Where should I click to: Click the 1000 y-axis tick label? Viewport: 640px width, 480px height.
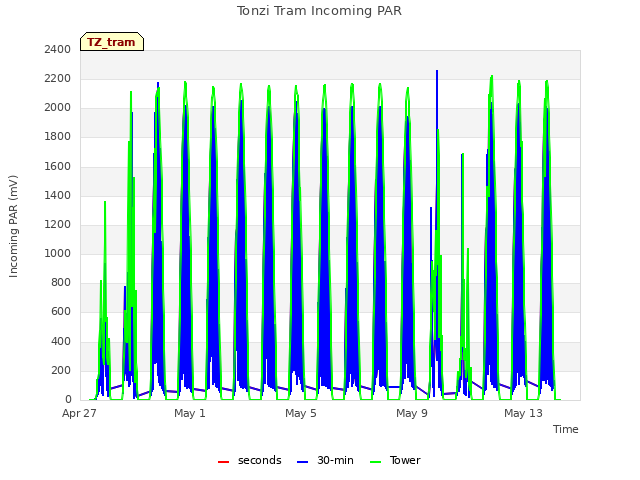[x=58, y=253]
